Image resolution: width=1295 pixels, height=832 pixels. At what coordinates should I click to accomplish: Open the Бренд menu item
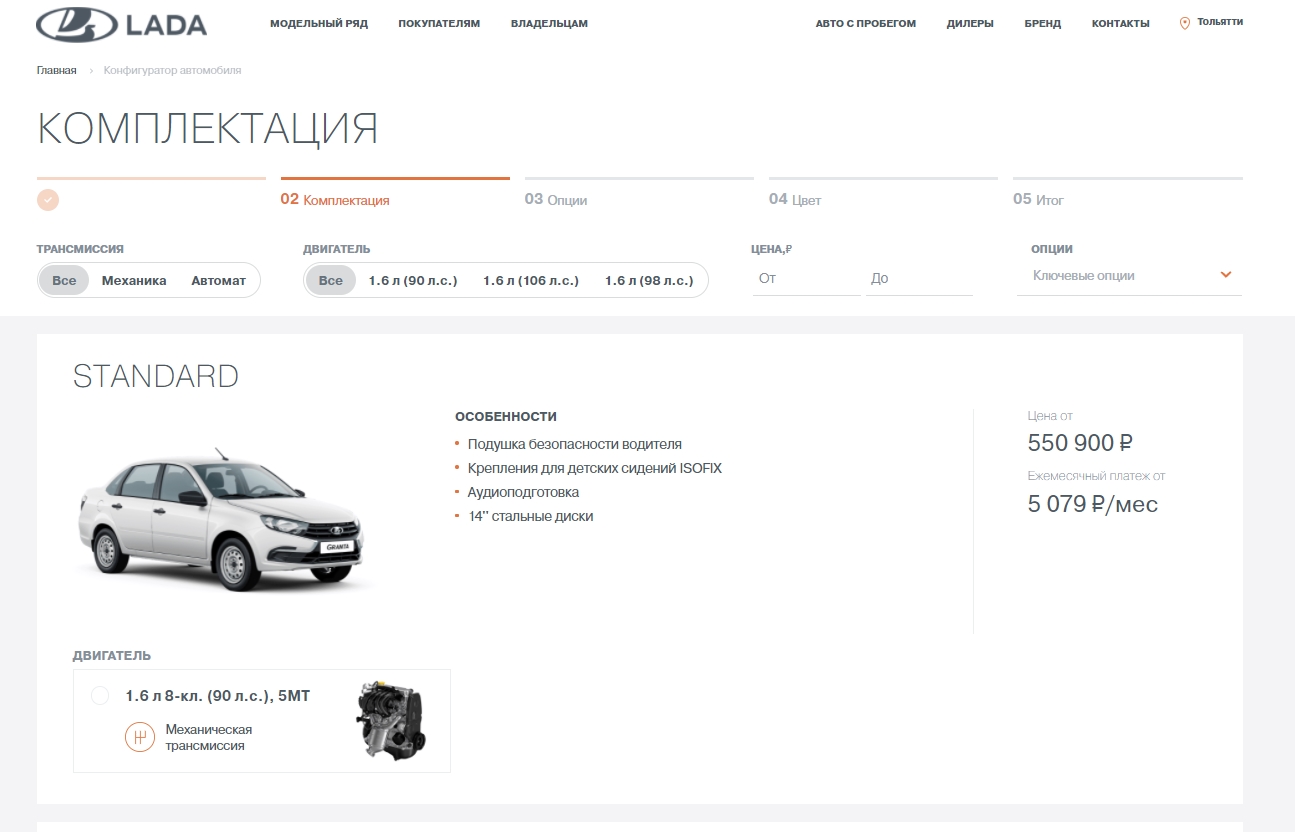[1043, 23]
